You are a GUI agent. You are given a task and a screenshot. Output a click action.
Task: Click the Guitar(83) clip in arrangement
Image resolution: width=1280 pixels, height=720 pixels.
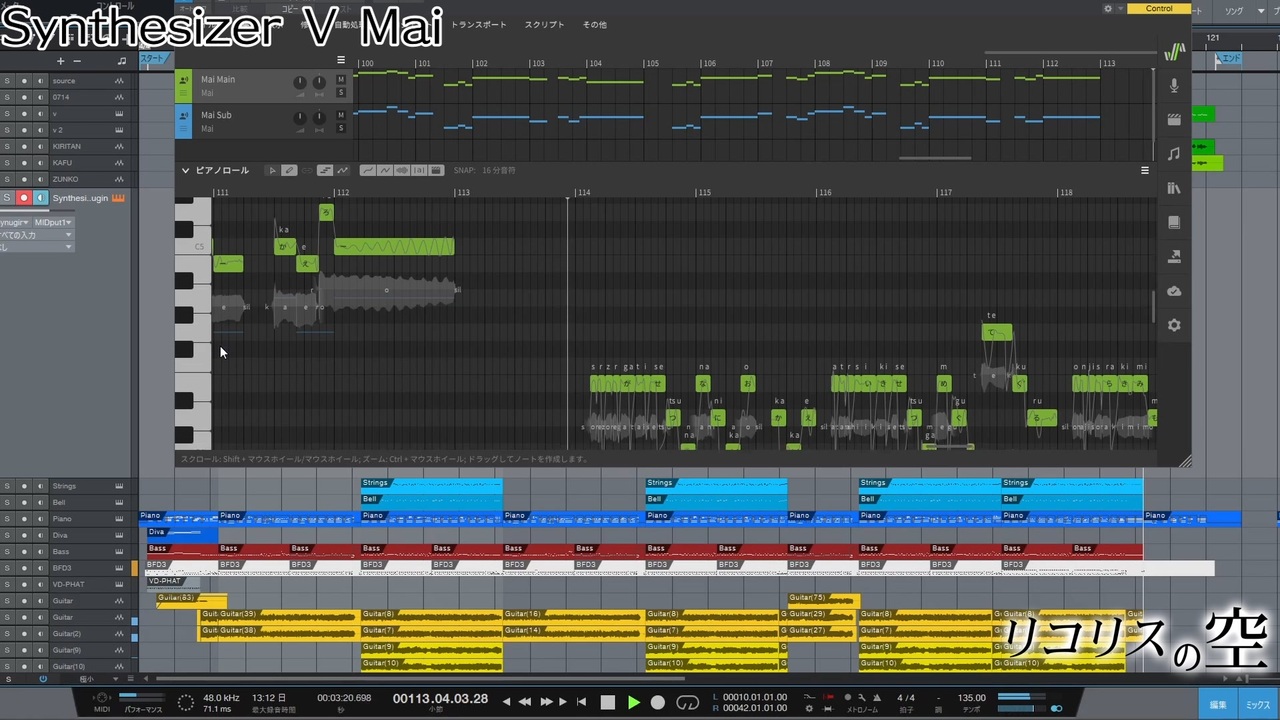click(x=192, y=599)
